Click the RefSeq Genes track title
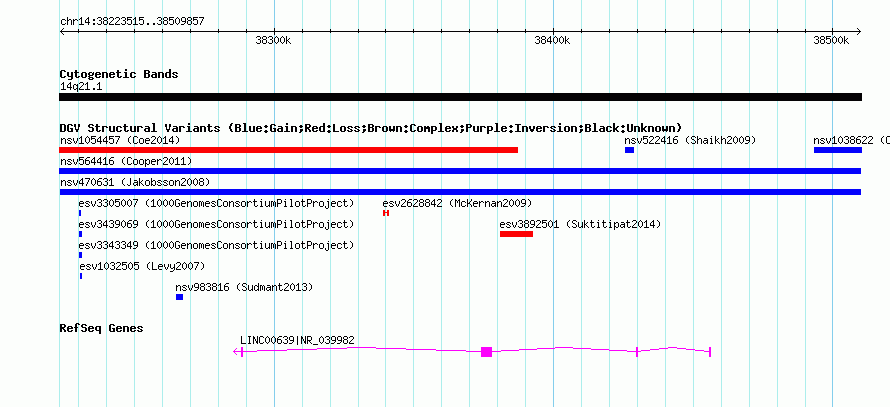 [101, 328]
